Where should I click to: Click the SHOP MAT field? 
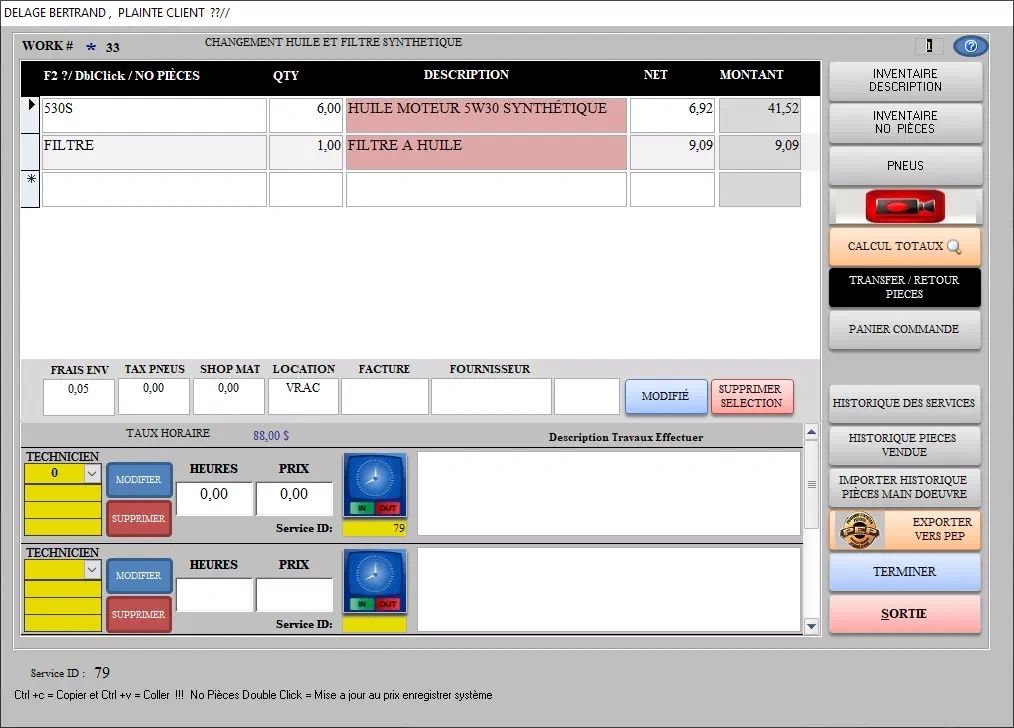(229, 396)
